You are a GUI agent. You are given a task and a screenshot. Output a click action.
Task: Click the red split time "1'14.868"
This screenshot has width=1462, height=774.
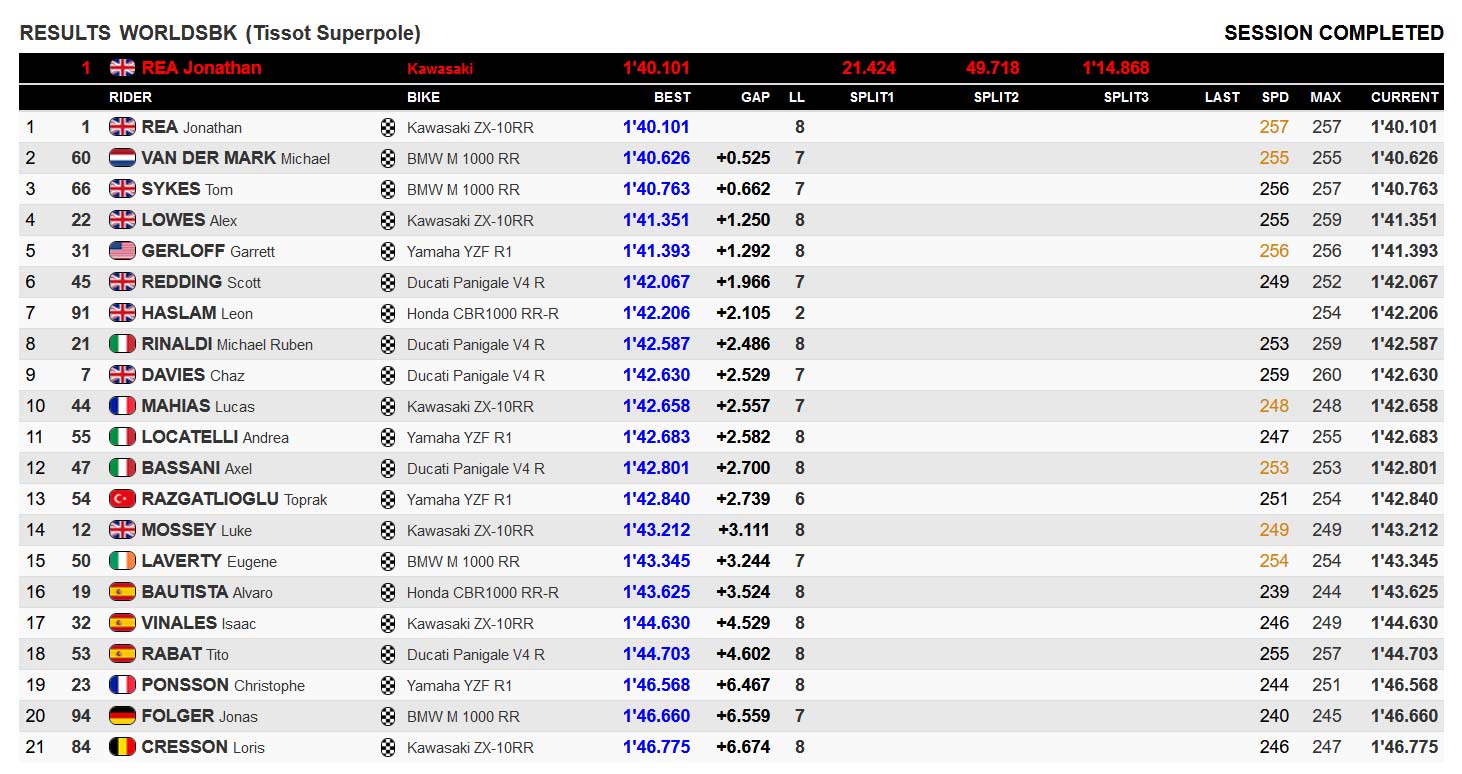pyautogui.click(x=1116, y=68)
